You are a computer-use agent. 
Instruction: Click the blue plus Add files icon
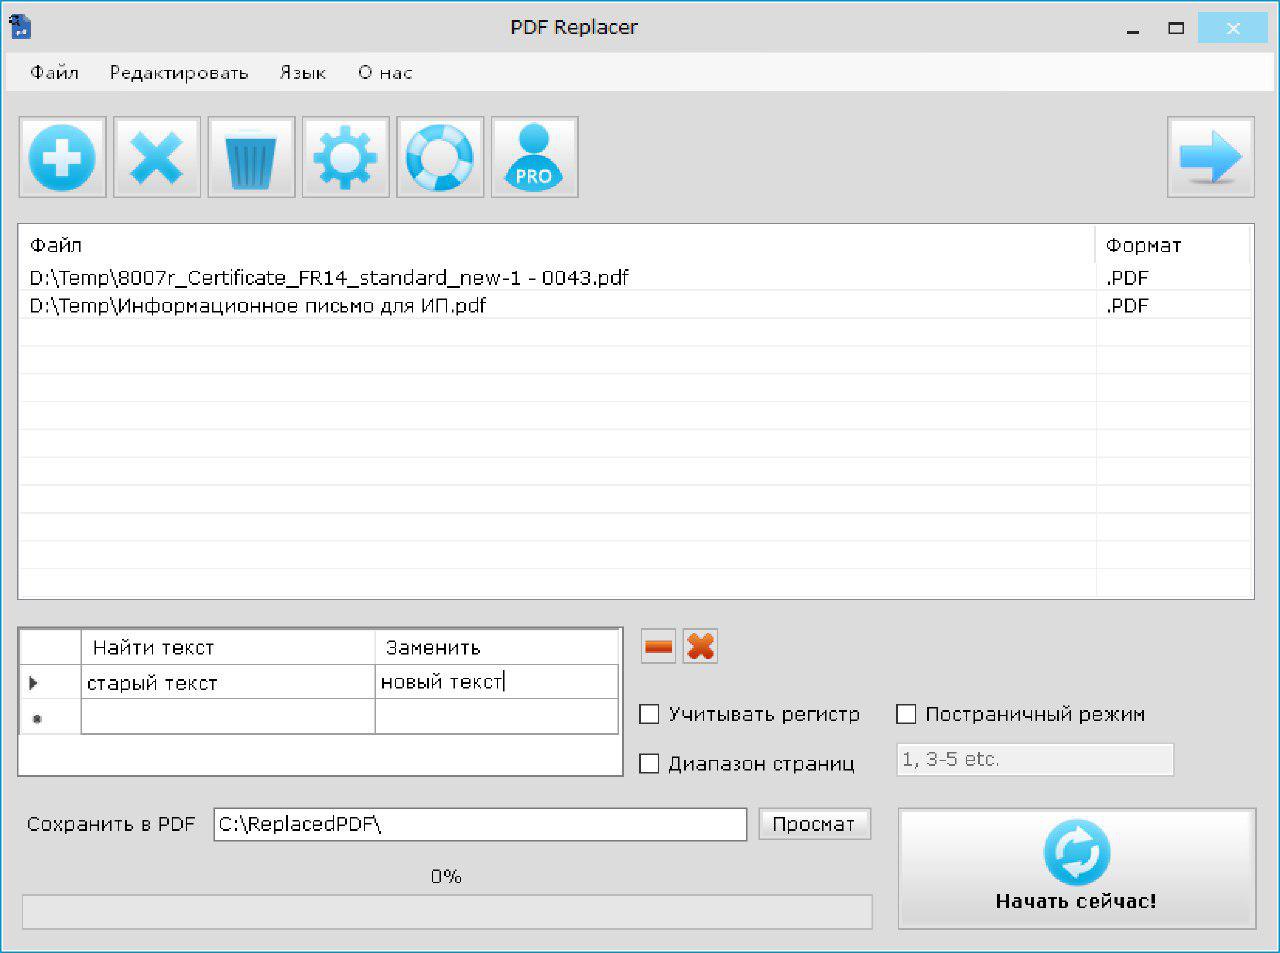(x=62, y=157)
